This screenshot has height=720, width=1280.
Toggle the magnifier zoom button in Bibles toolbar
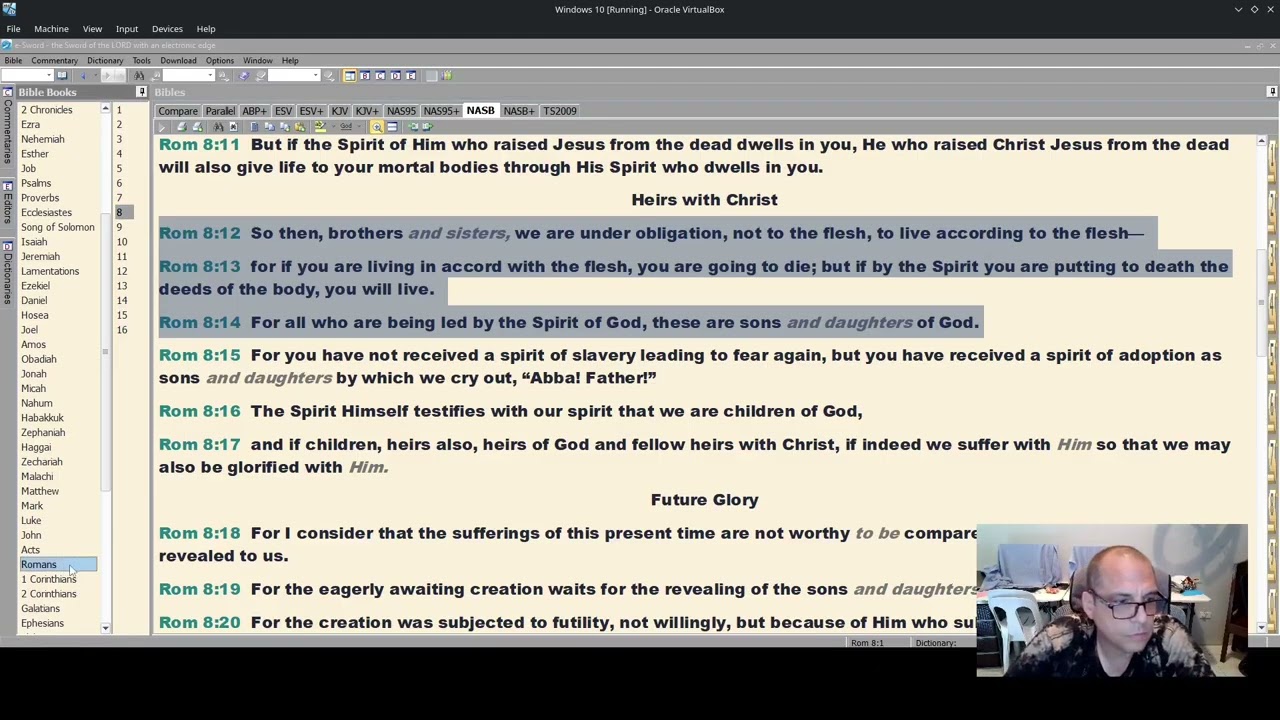(x=376, y=127)
